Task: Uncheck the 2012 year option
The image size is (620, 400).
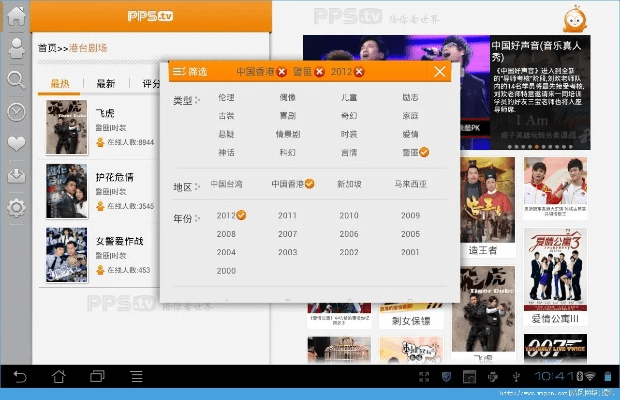Action: click(231, 215)
